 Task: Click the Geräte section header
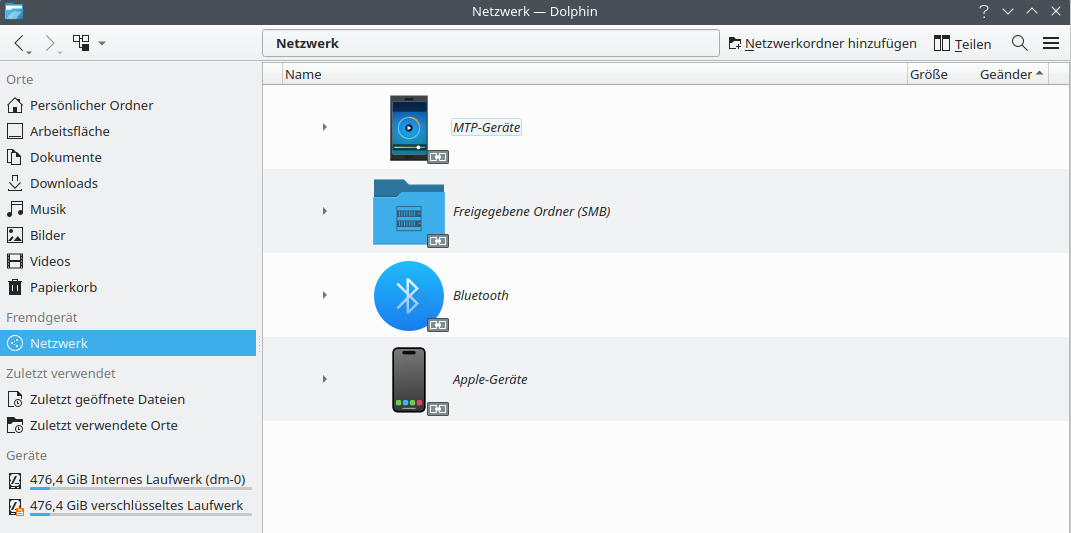(x=27, y=455)
